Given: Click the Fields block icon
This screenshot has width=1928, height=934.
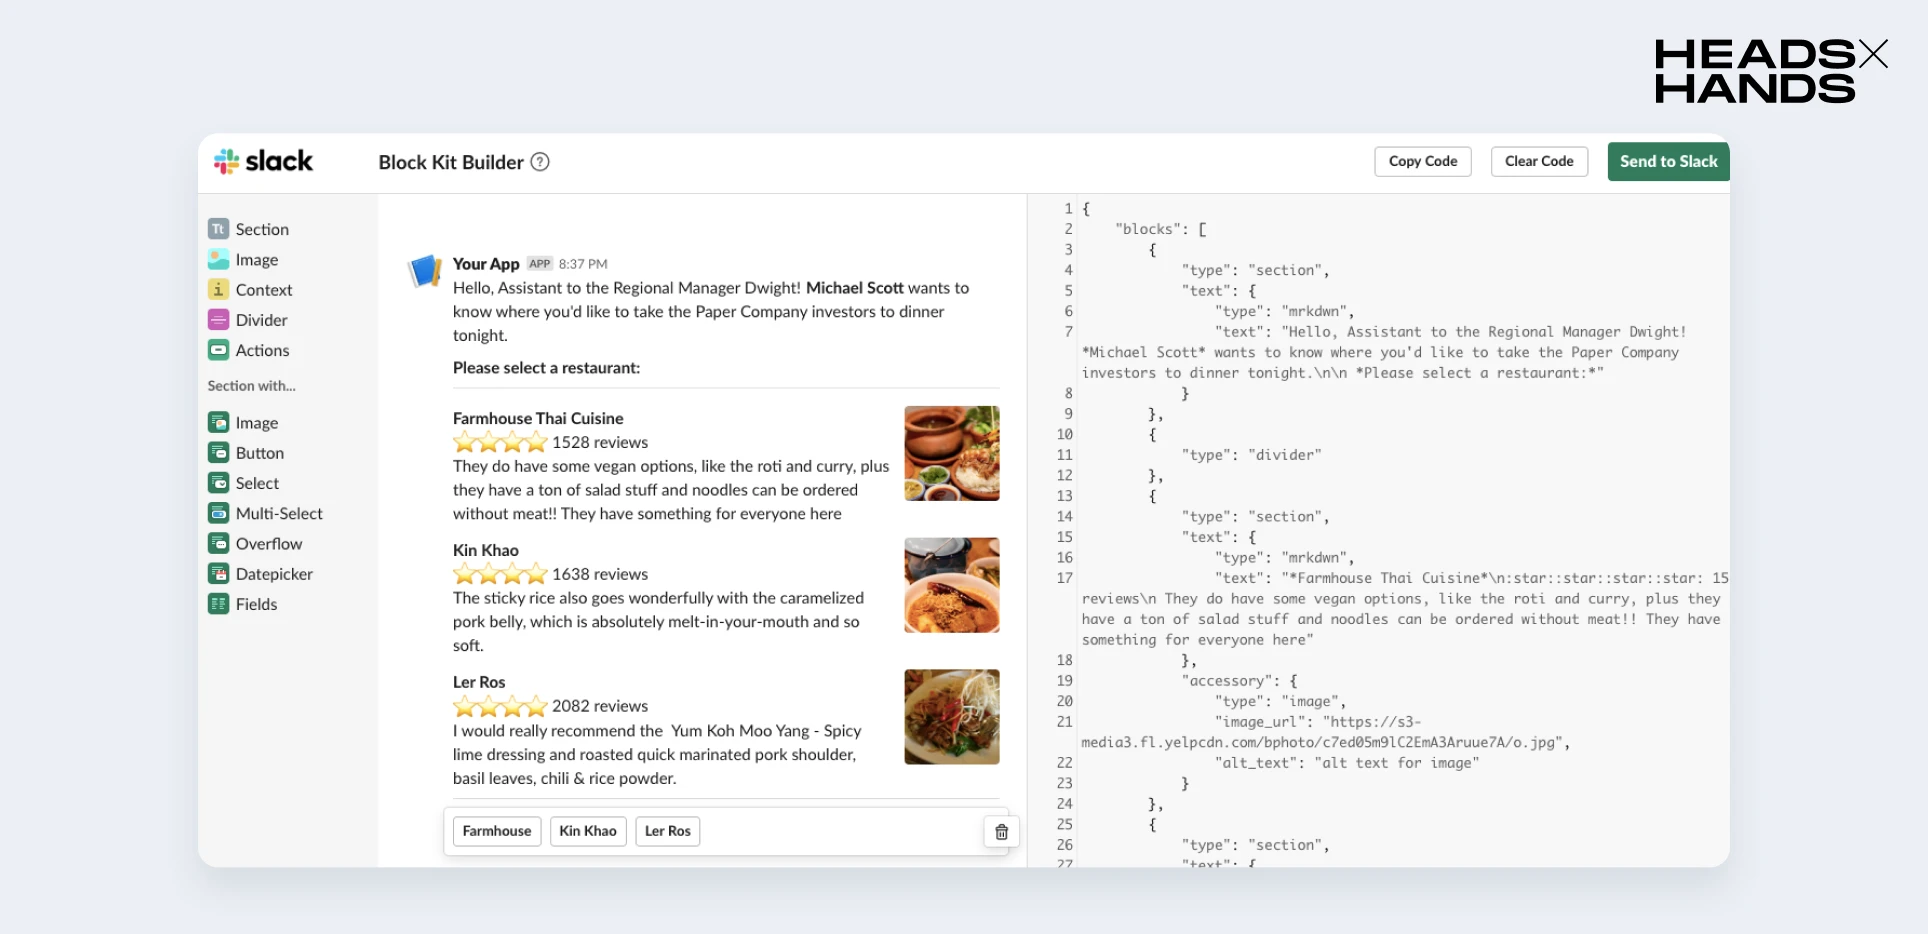Looking at the screenshot, I should [x=218, y=604].
